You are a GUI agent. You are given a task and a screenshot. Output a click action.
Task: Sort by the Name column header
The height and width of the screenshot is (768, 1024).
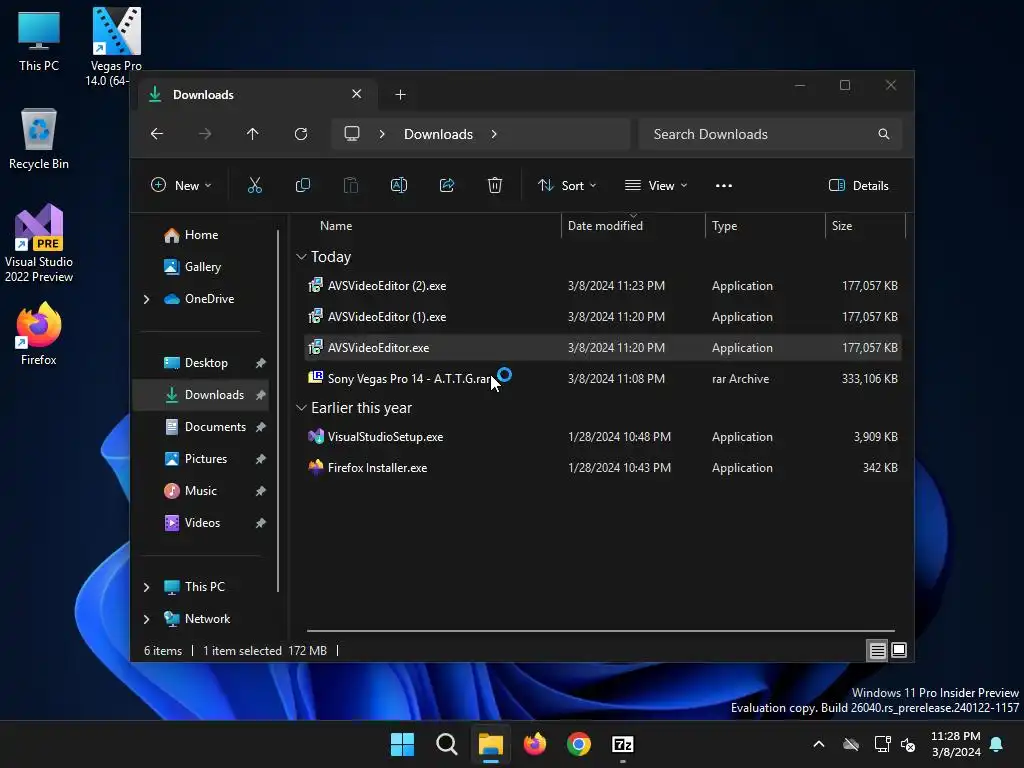[x=336, y=226]
